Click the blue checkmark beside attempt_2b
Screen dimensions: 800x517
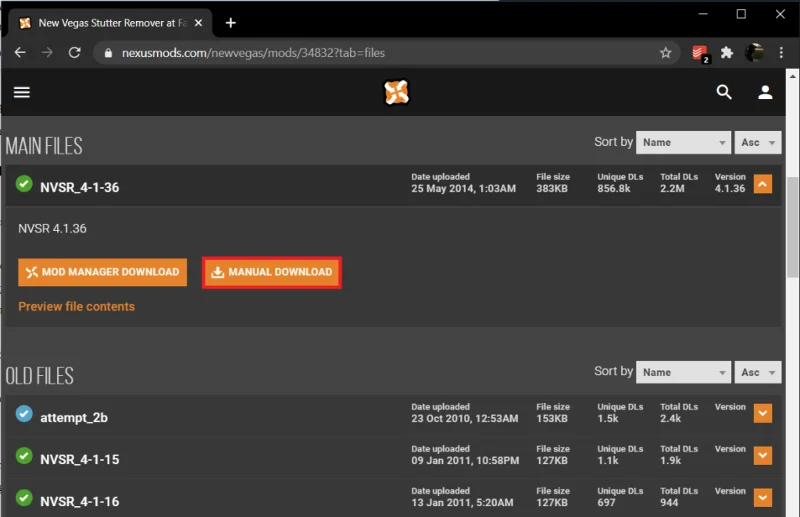(24, 414)
